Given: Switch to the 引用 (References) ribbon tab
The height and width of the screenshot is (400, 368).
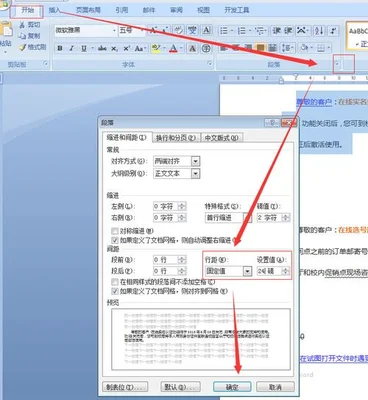Looking at the screenshot, I should coord(122,10).
